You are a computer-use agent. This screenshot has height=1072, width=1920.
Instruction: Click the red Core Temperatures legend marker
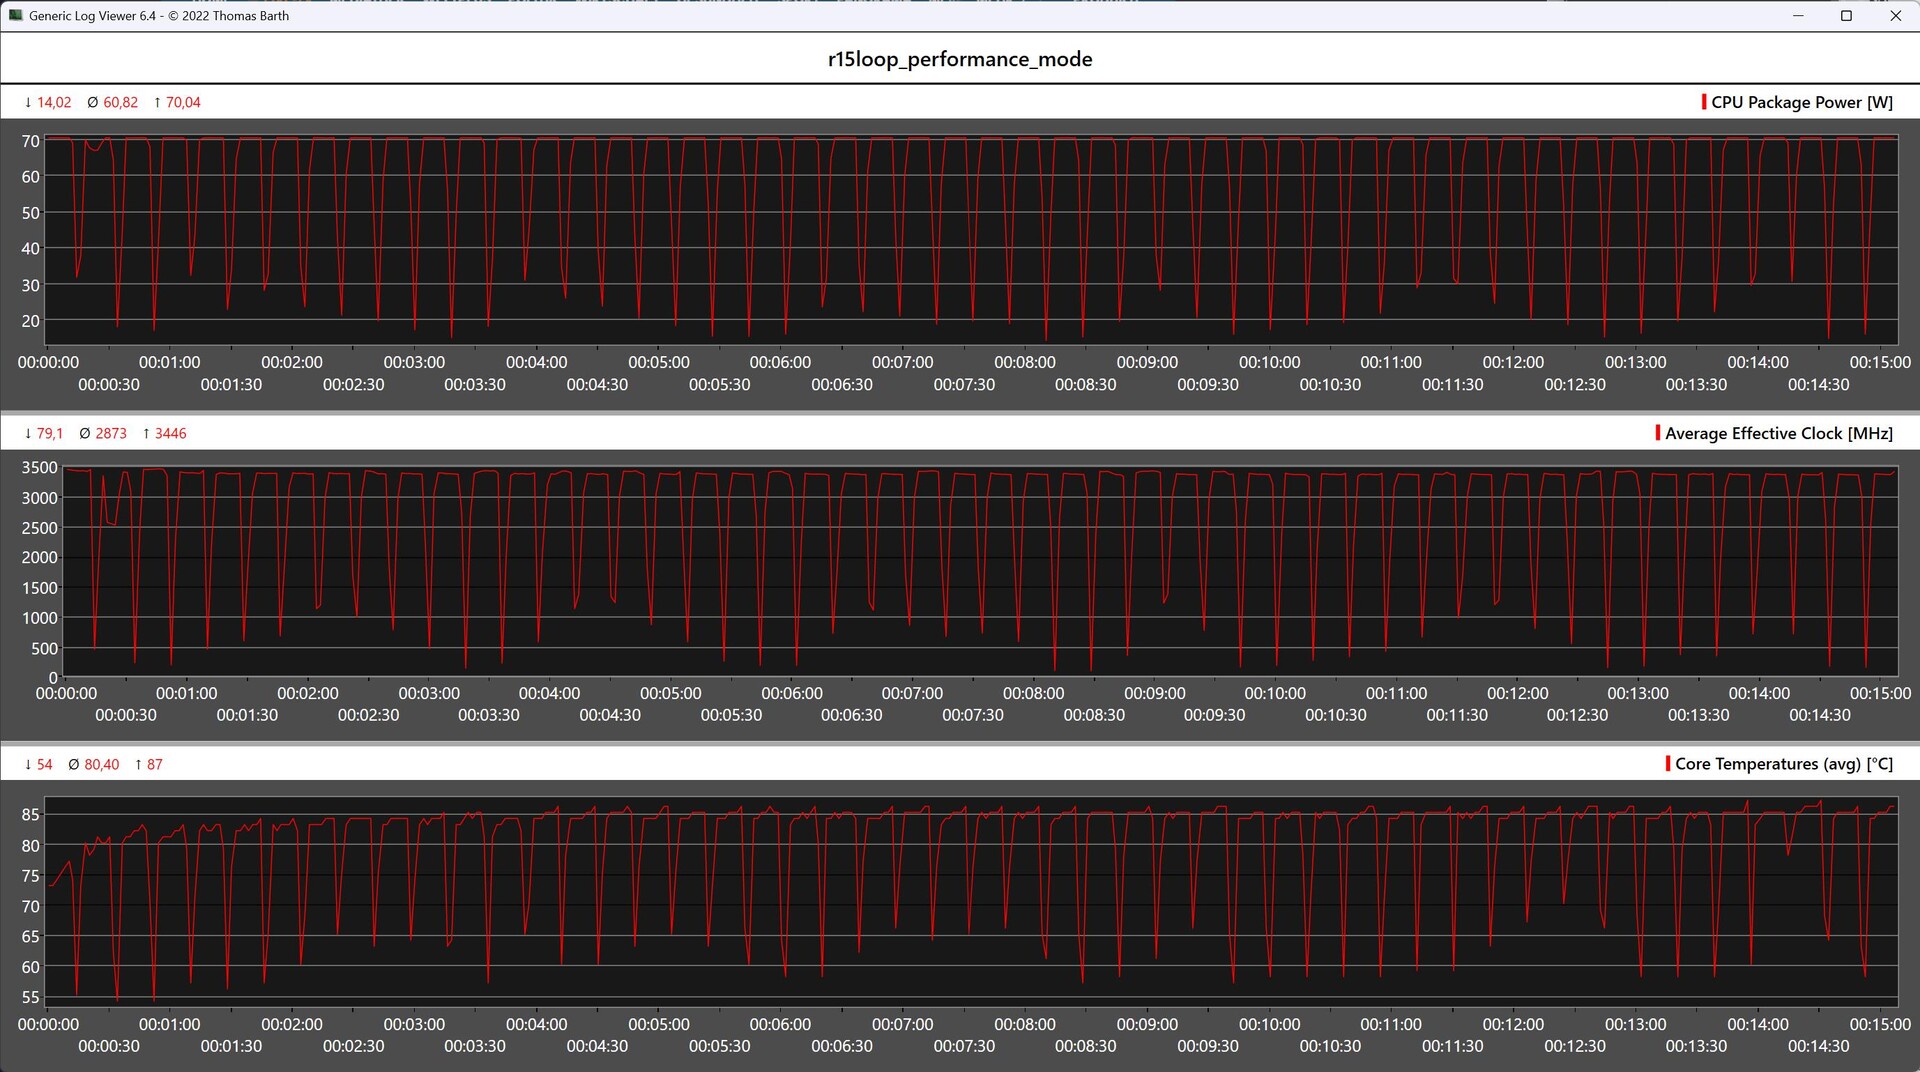1668,764
